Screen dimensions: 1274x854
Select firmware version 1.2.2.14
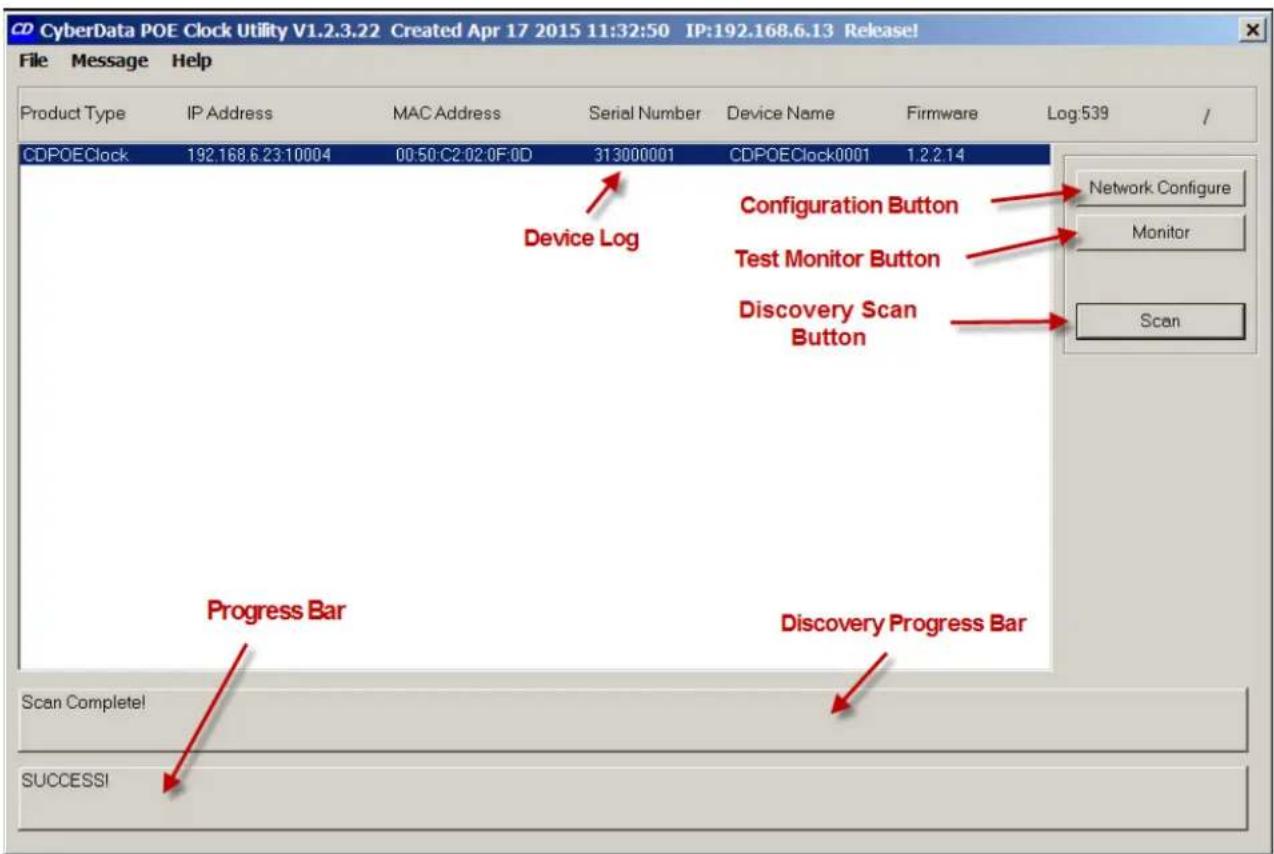point(935,154)
